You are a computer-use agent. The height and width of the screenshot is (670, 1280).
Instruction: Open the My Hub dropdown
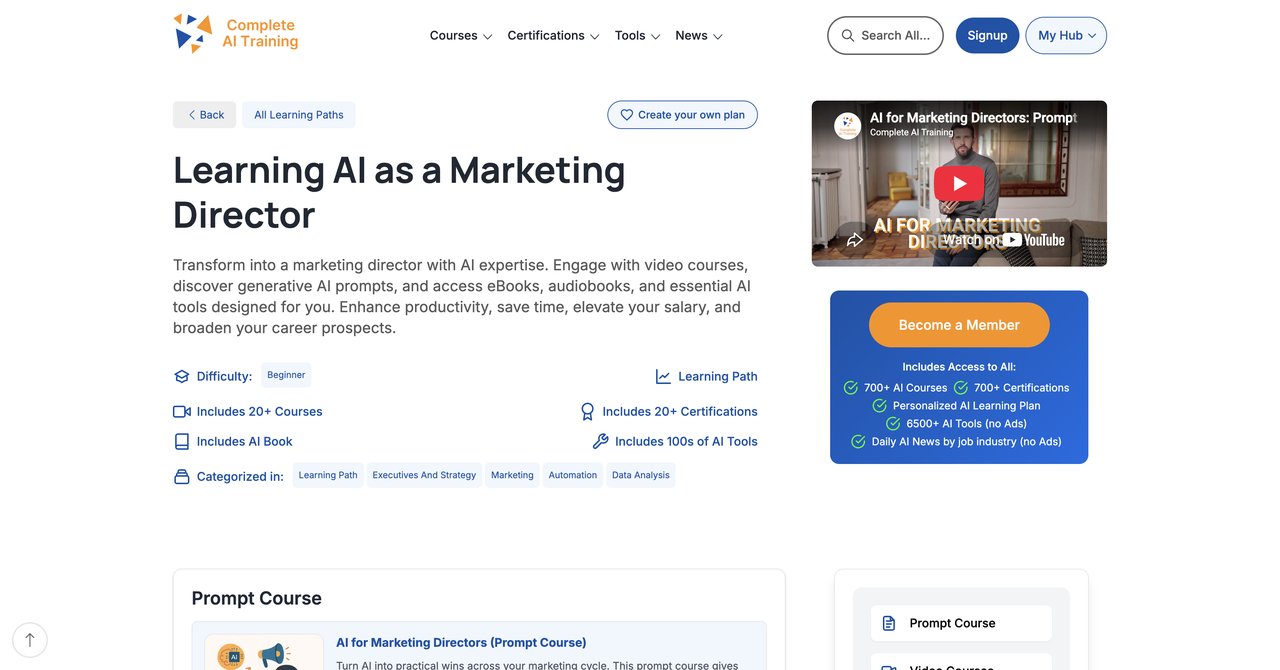click(x=1066, y=35)
